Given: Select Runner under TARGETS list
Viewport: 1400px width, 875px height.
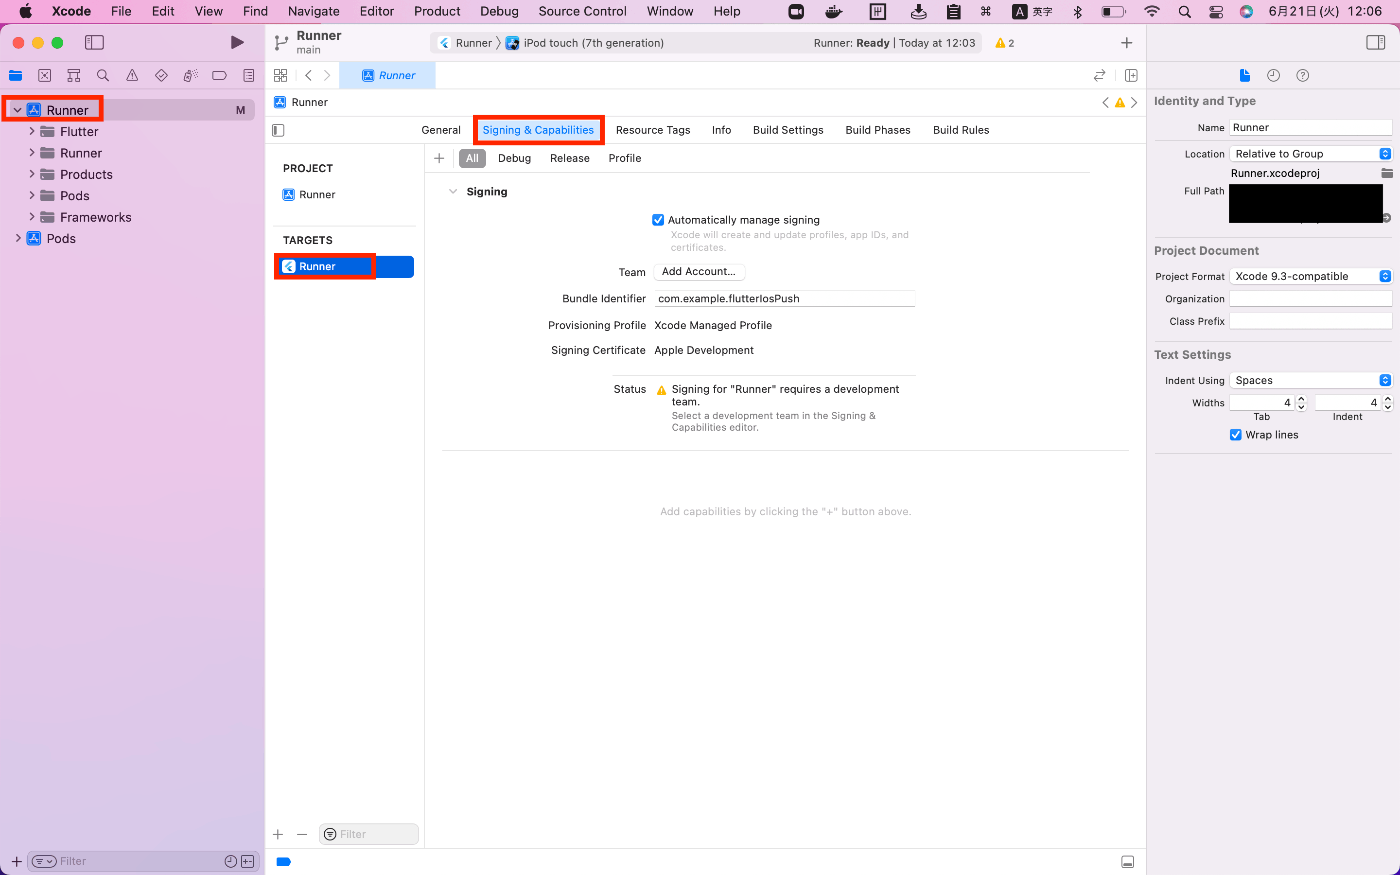Looking at the screenshot, I should (x=344, y=267).
